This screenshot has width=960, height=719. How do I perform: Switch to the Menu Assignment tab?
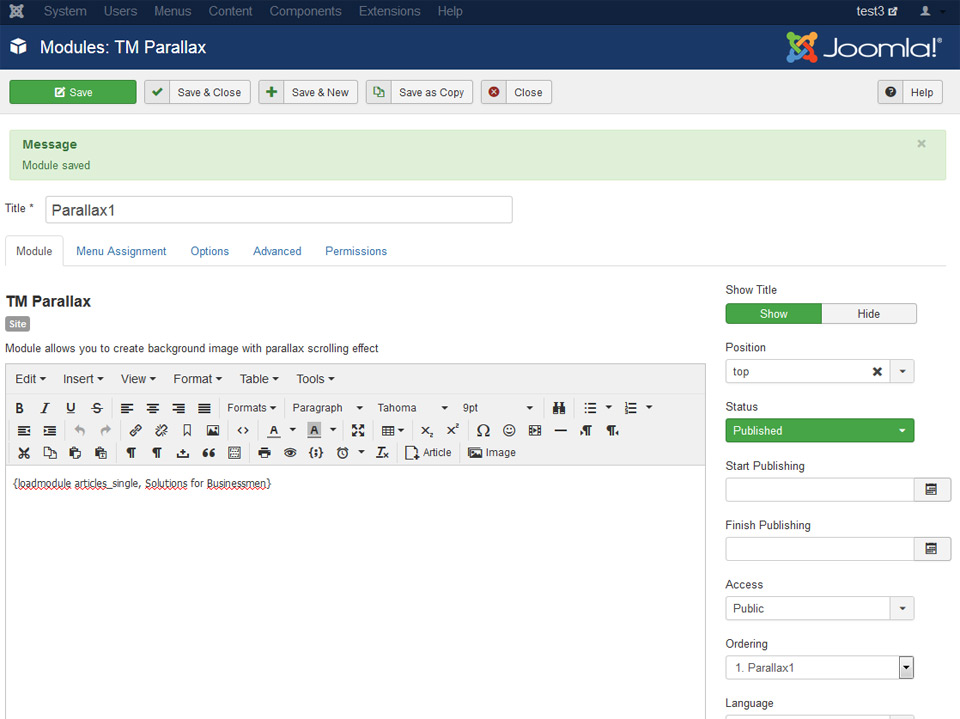(121, 251)
